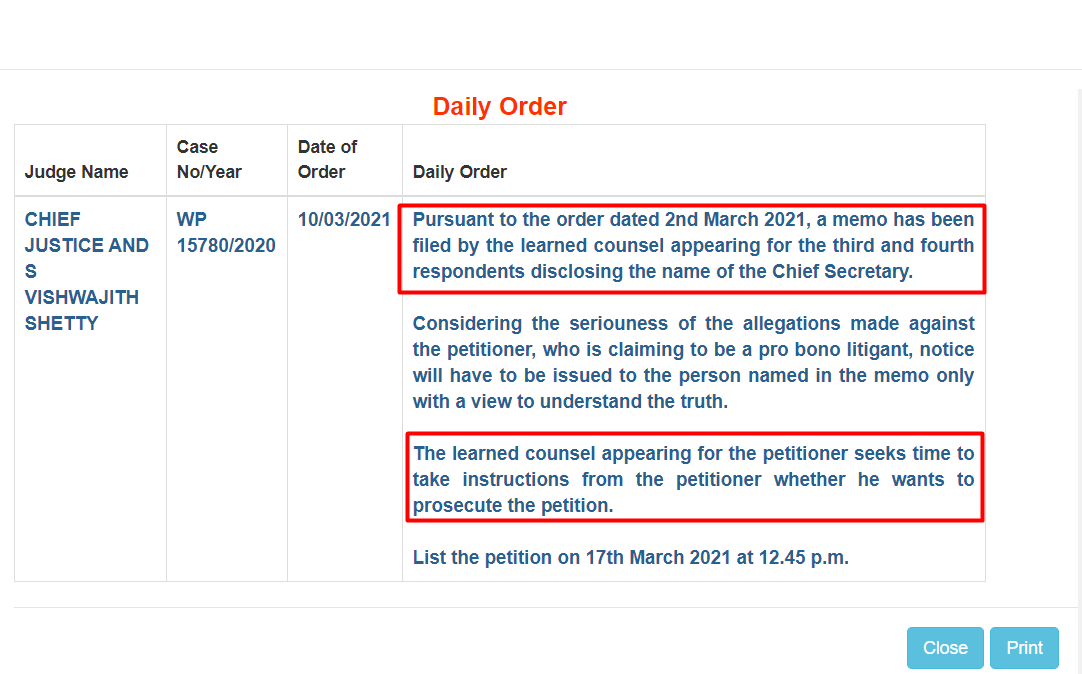
Task: Click judge name Chief Justice and S Vishwajith Shetty
Action: pyautogui.click(x=86, y=271)
